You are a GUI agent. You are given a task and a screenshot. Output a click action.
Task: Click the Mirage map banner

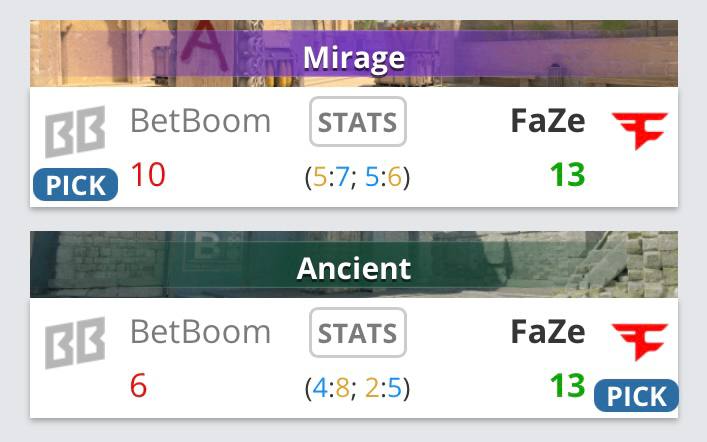[x=354, y=53]
